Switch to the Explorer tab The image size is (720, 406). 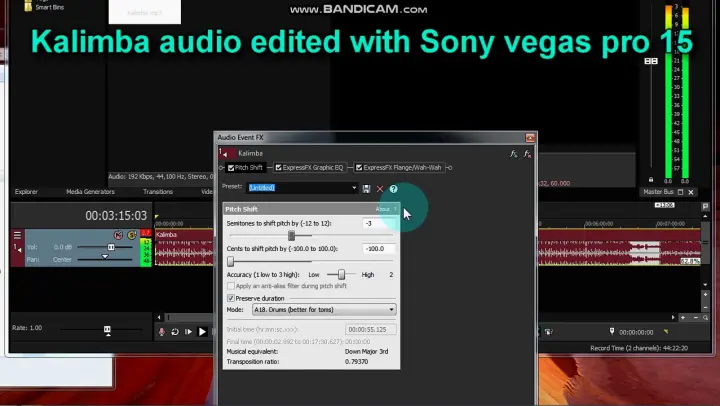tap(26, 192)
